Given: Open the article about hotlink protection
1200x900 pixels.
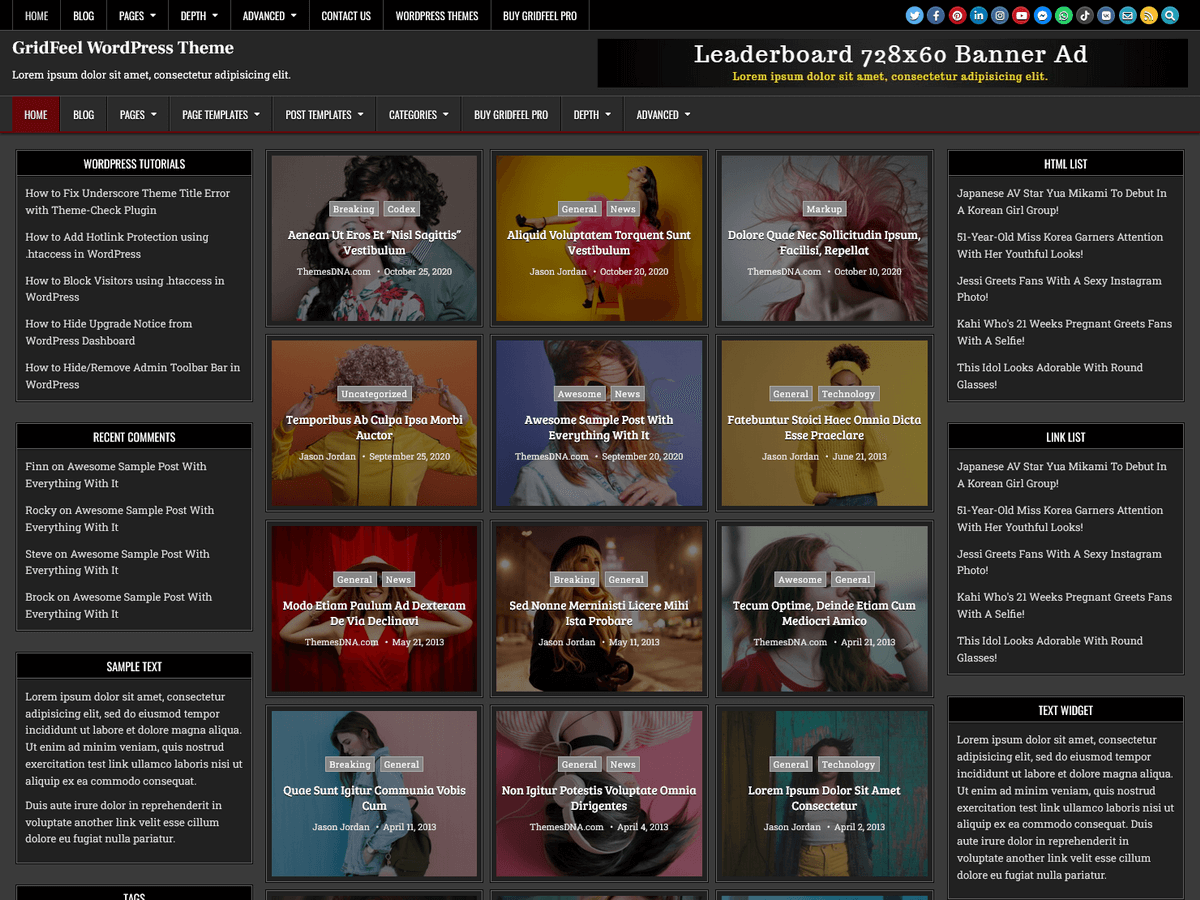Looking at the screenshot, I should click(116, 245).
